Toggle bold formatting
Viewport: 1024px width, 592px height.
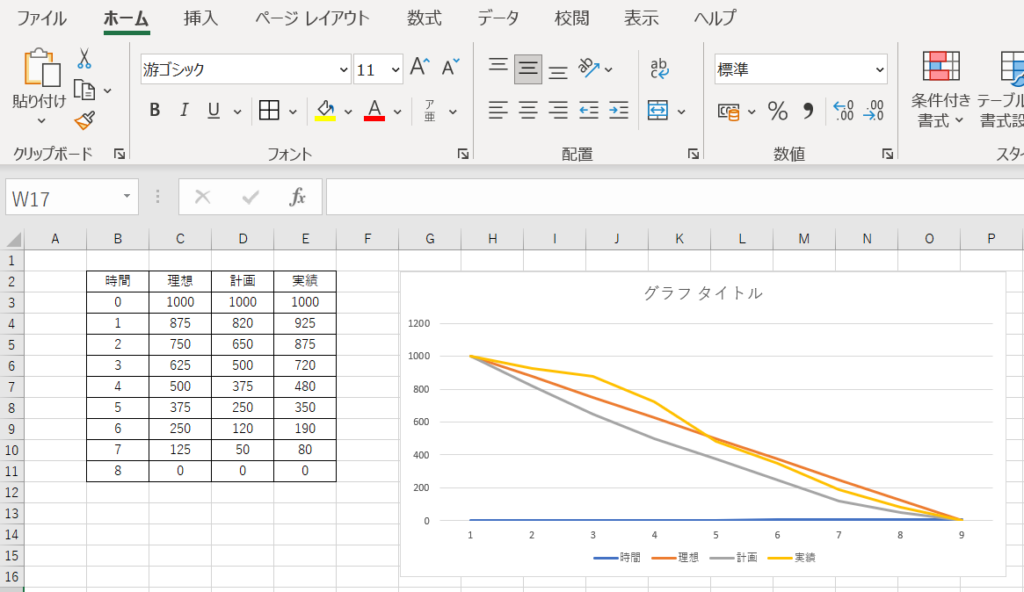pyautogui.click(x=155, y=111)
